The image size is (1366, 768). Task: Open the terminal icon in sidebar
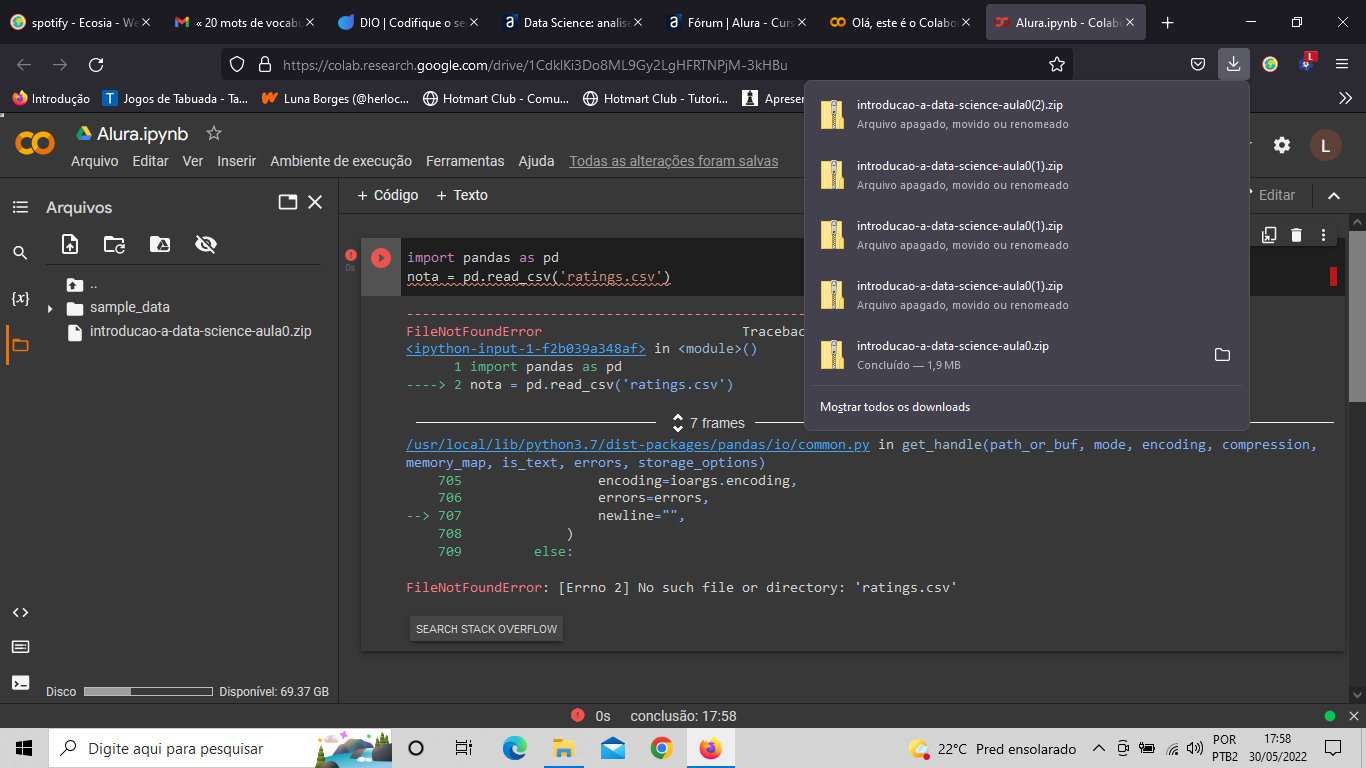[20, 683]
